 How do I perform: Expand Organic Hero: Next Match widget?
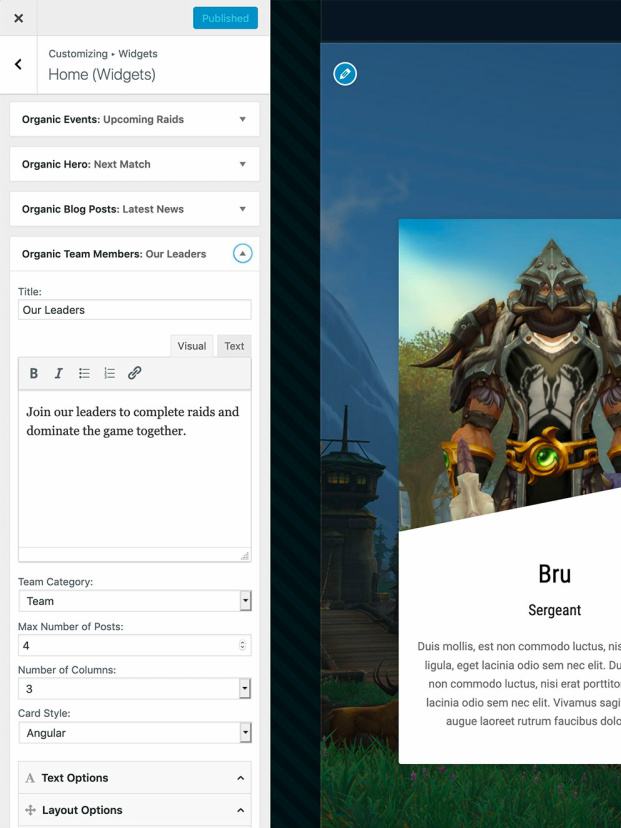coord(135,164)
